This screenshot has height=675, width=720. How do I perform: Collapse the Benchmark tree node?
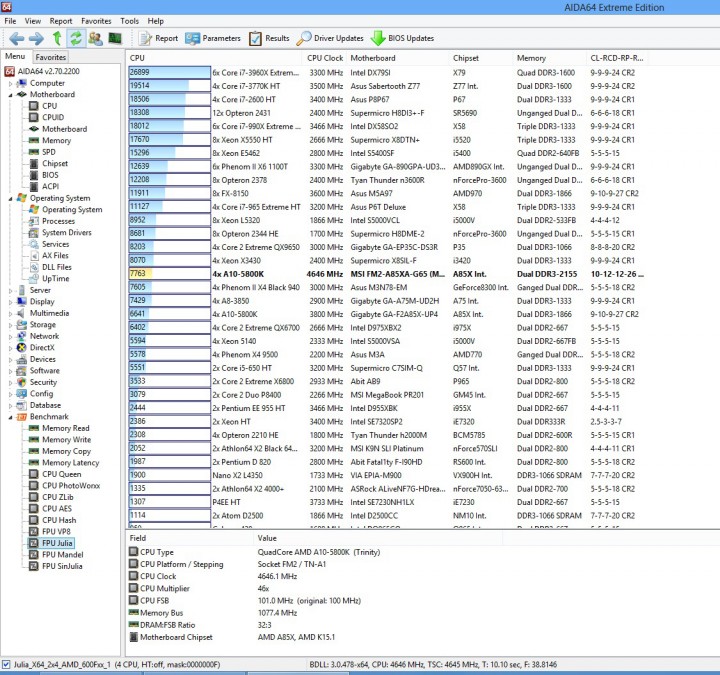(x=10, y=417)
